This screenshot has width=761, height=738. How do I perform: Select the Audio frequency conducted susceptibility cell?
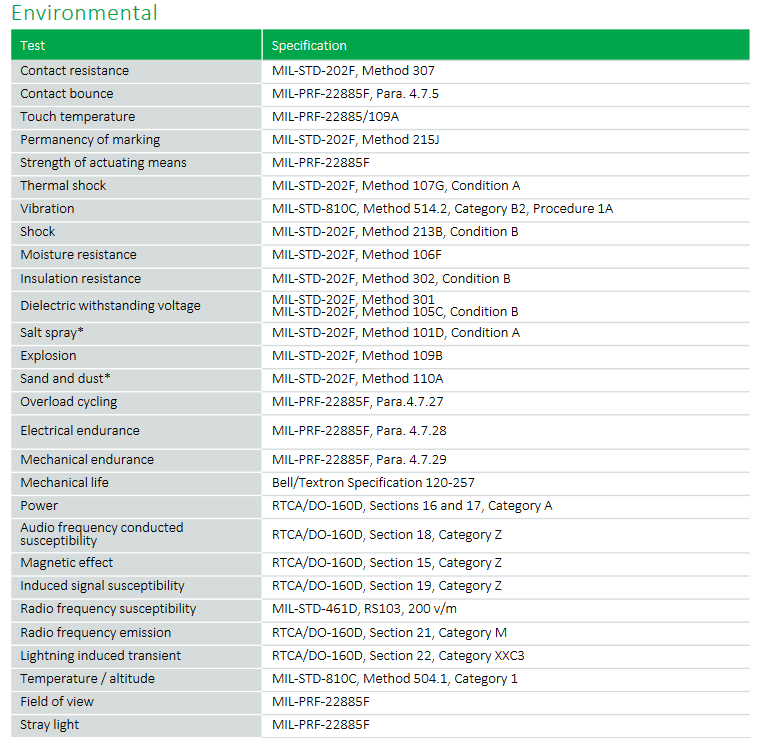tap(102, 534)
